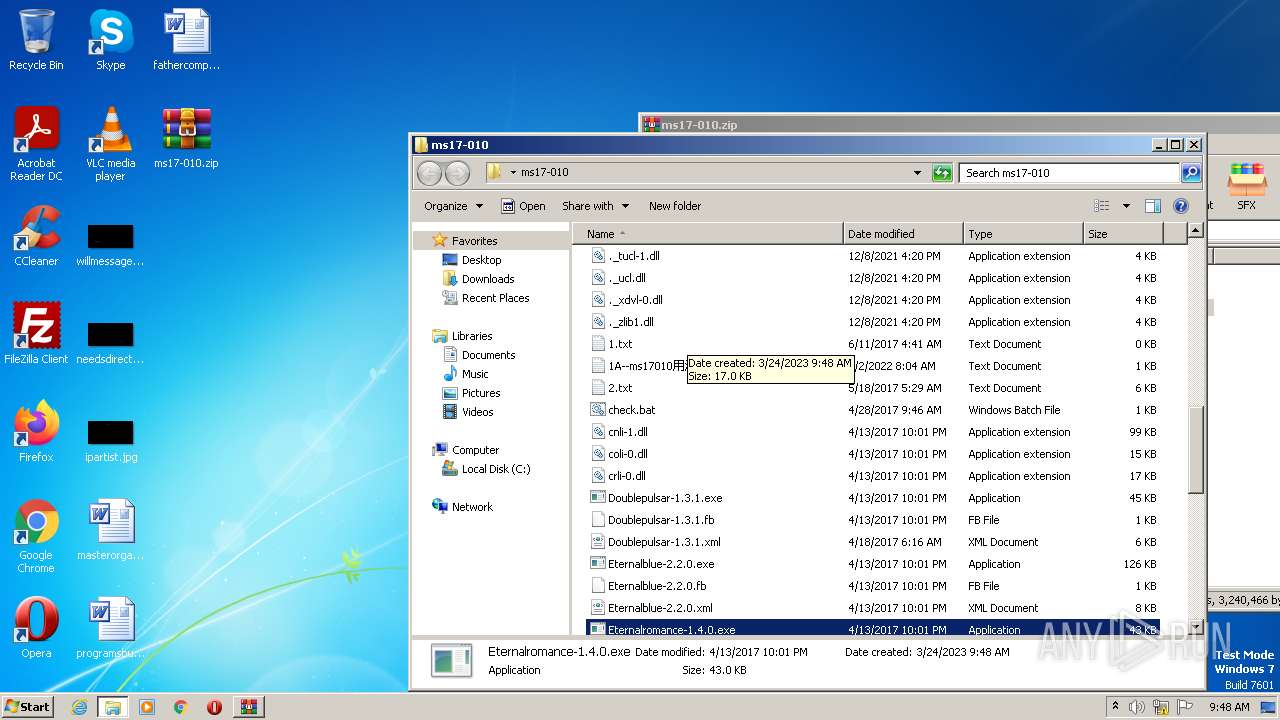
Task: Open Explorer Help question mark icon
Action: point(1181,206)
